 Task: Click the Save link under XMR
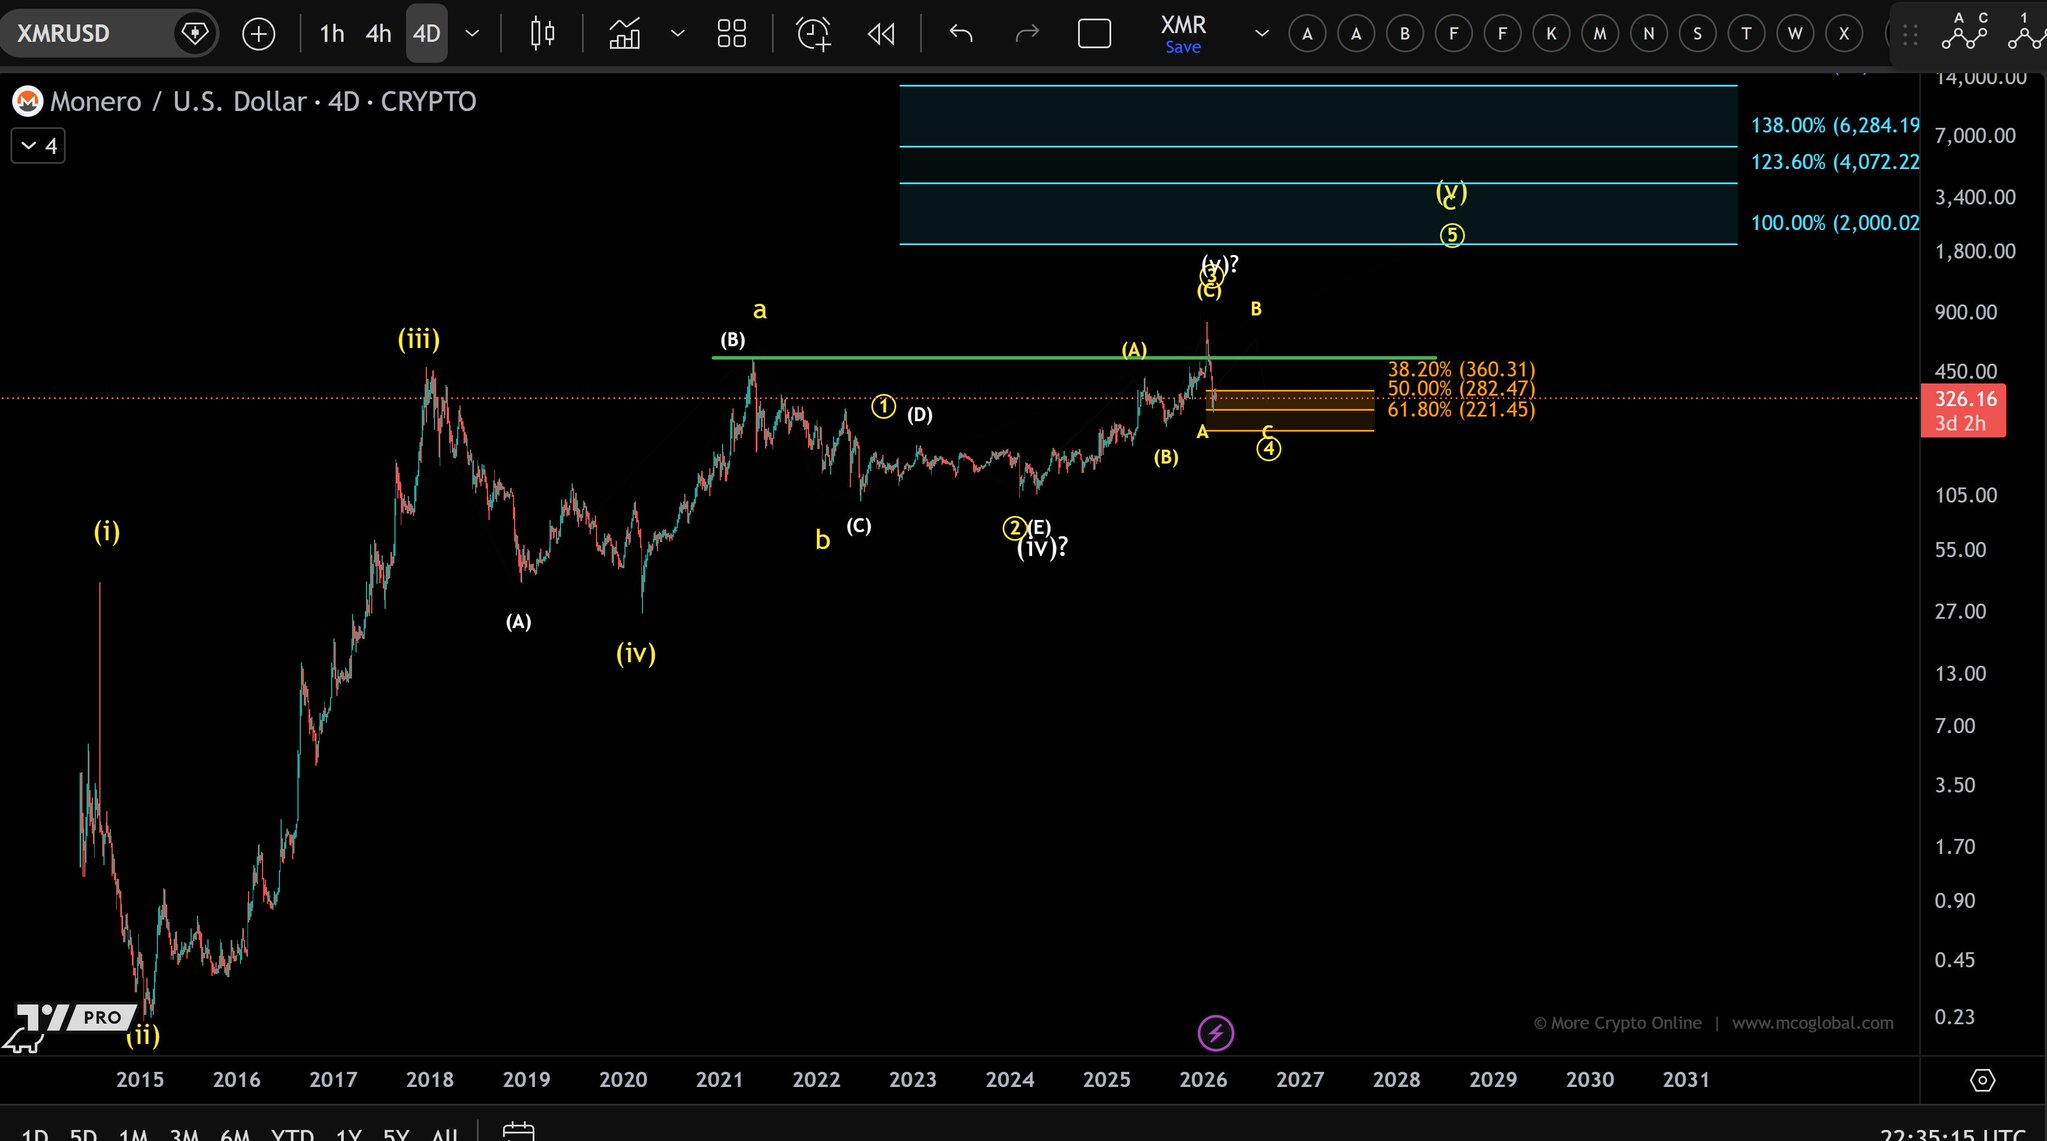tap(1183, 47)
